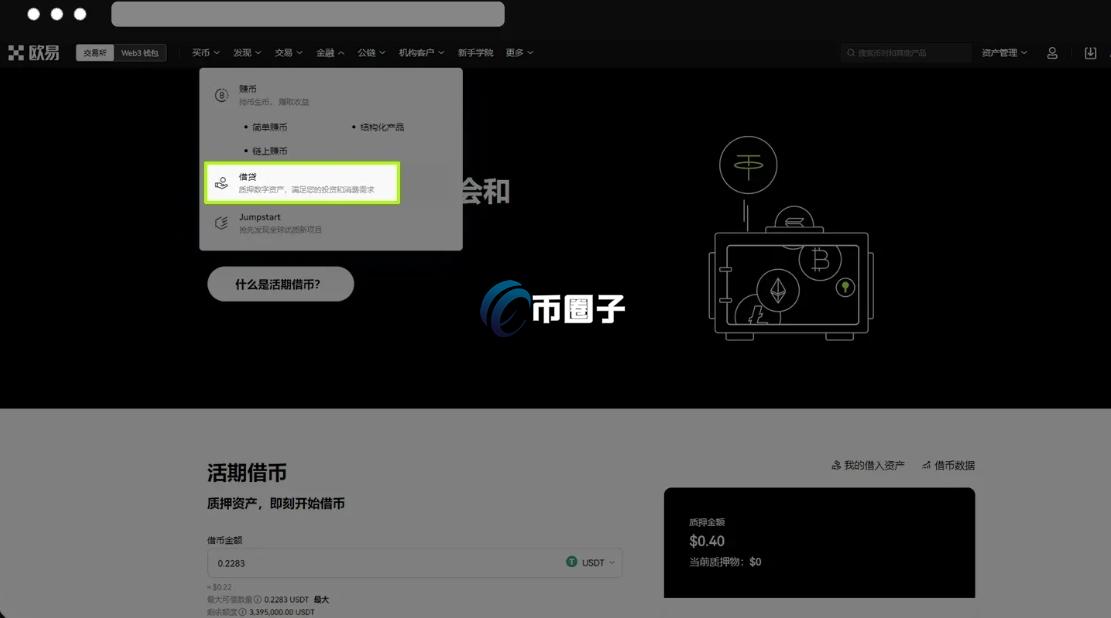1111x618 pixels.
Task: Expand the 更多 dropdown menu
Action: [518, 52]
